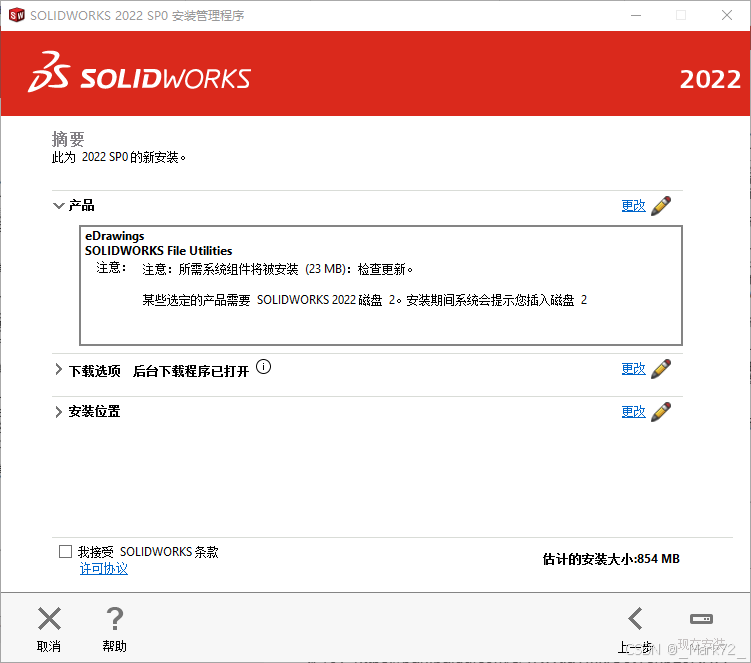Click the 现在安装 install now icon
This screenshot has height=663, width=751.
click(702, 619)
